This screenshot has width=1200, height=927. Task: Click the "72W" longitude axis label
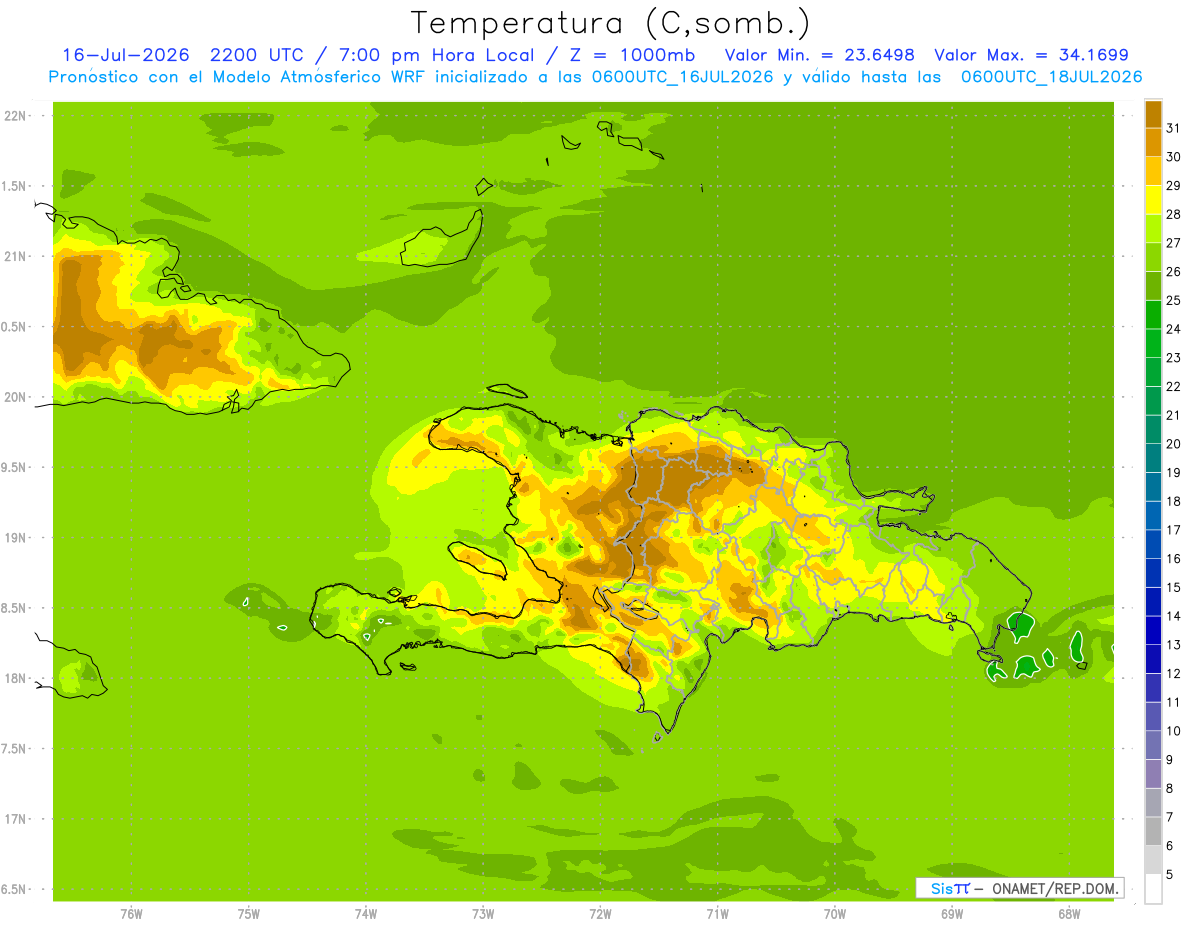(600, 914)
